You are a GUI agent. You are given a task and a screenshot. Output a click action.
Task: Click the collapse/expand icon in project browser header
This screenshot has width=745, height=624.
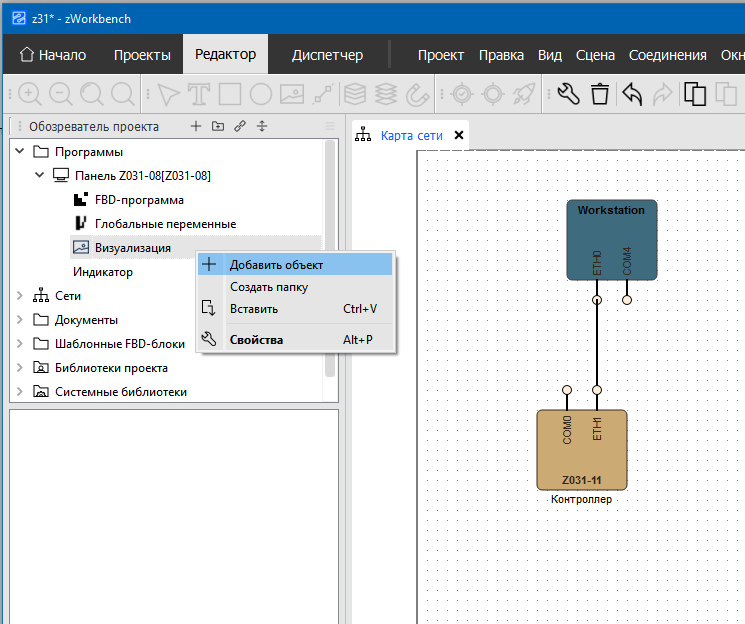(x=262, y=126)
